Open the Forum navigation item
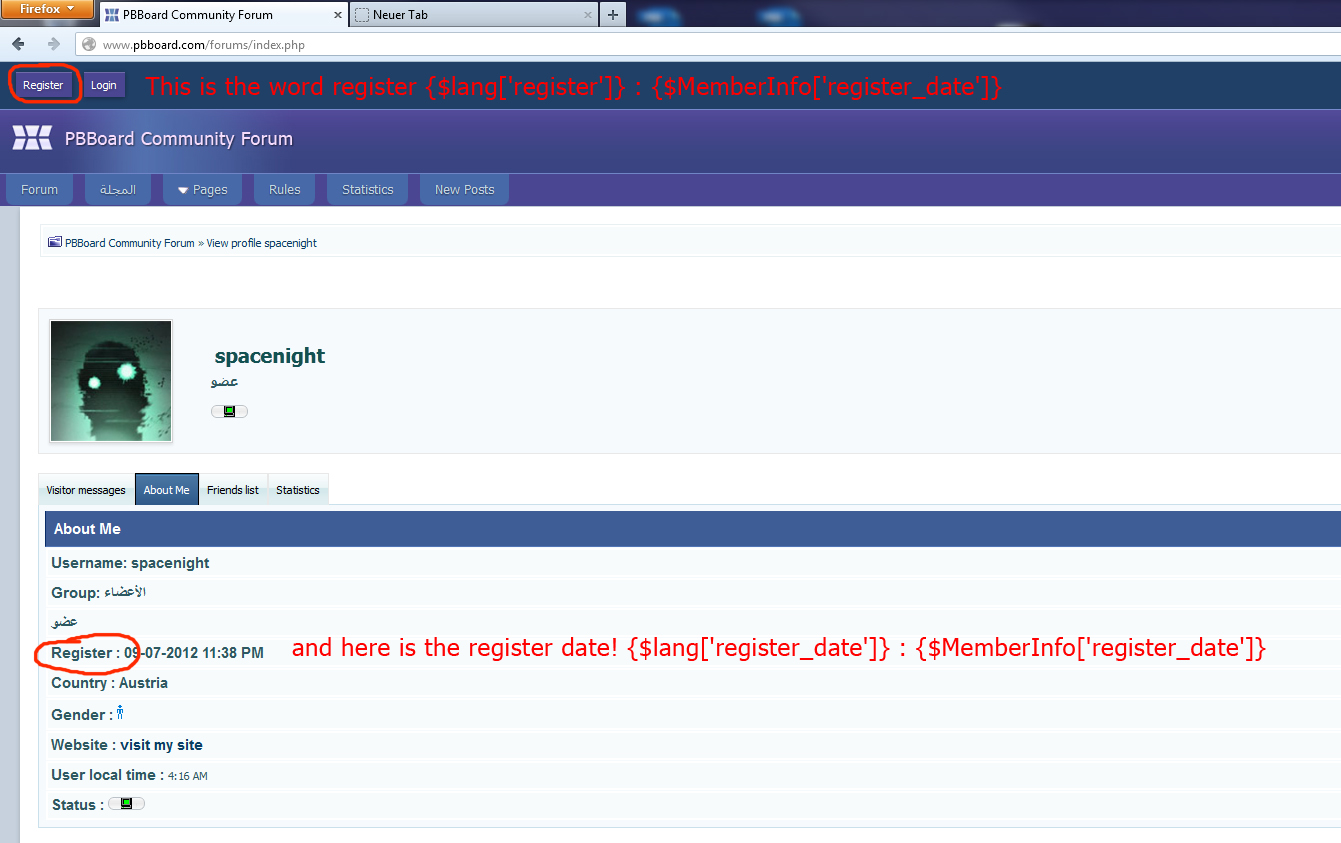 coord(40,189)
